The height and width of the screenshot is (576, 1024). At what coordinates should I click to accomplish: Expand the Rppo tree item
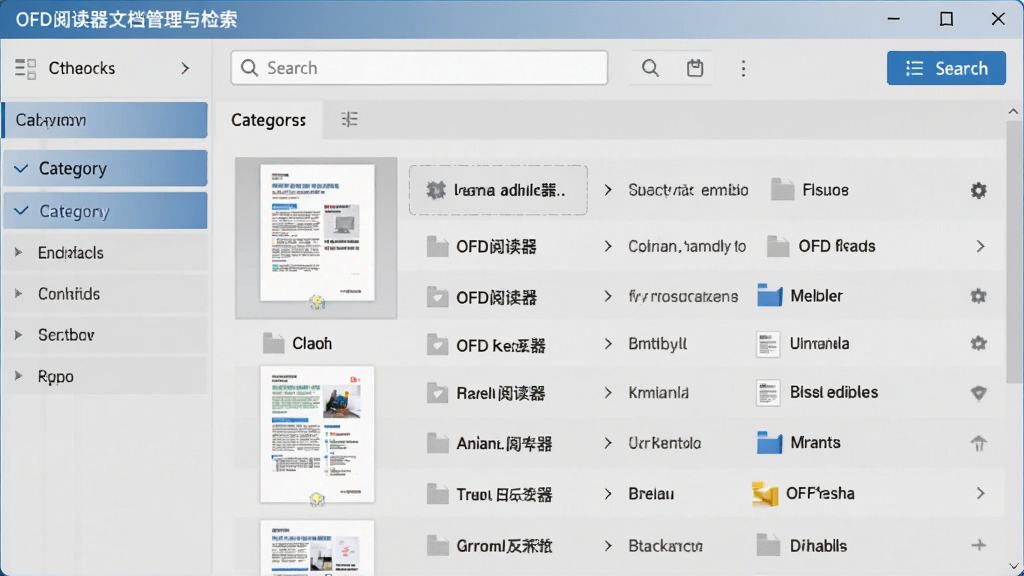click(18, 376)
